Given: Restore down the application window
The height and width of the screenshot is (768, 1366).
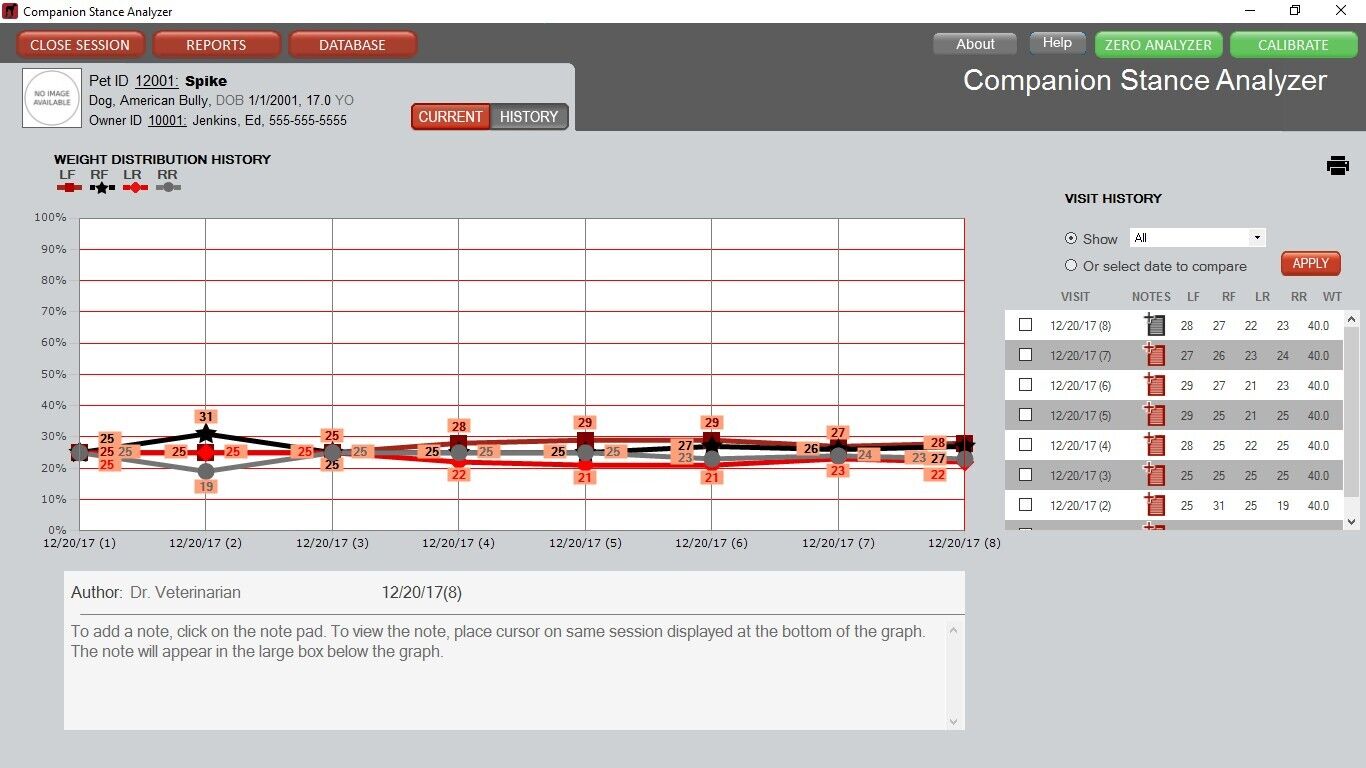Looking at the screenshot, I should pos(1295,11).
